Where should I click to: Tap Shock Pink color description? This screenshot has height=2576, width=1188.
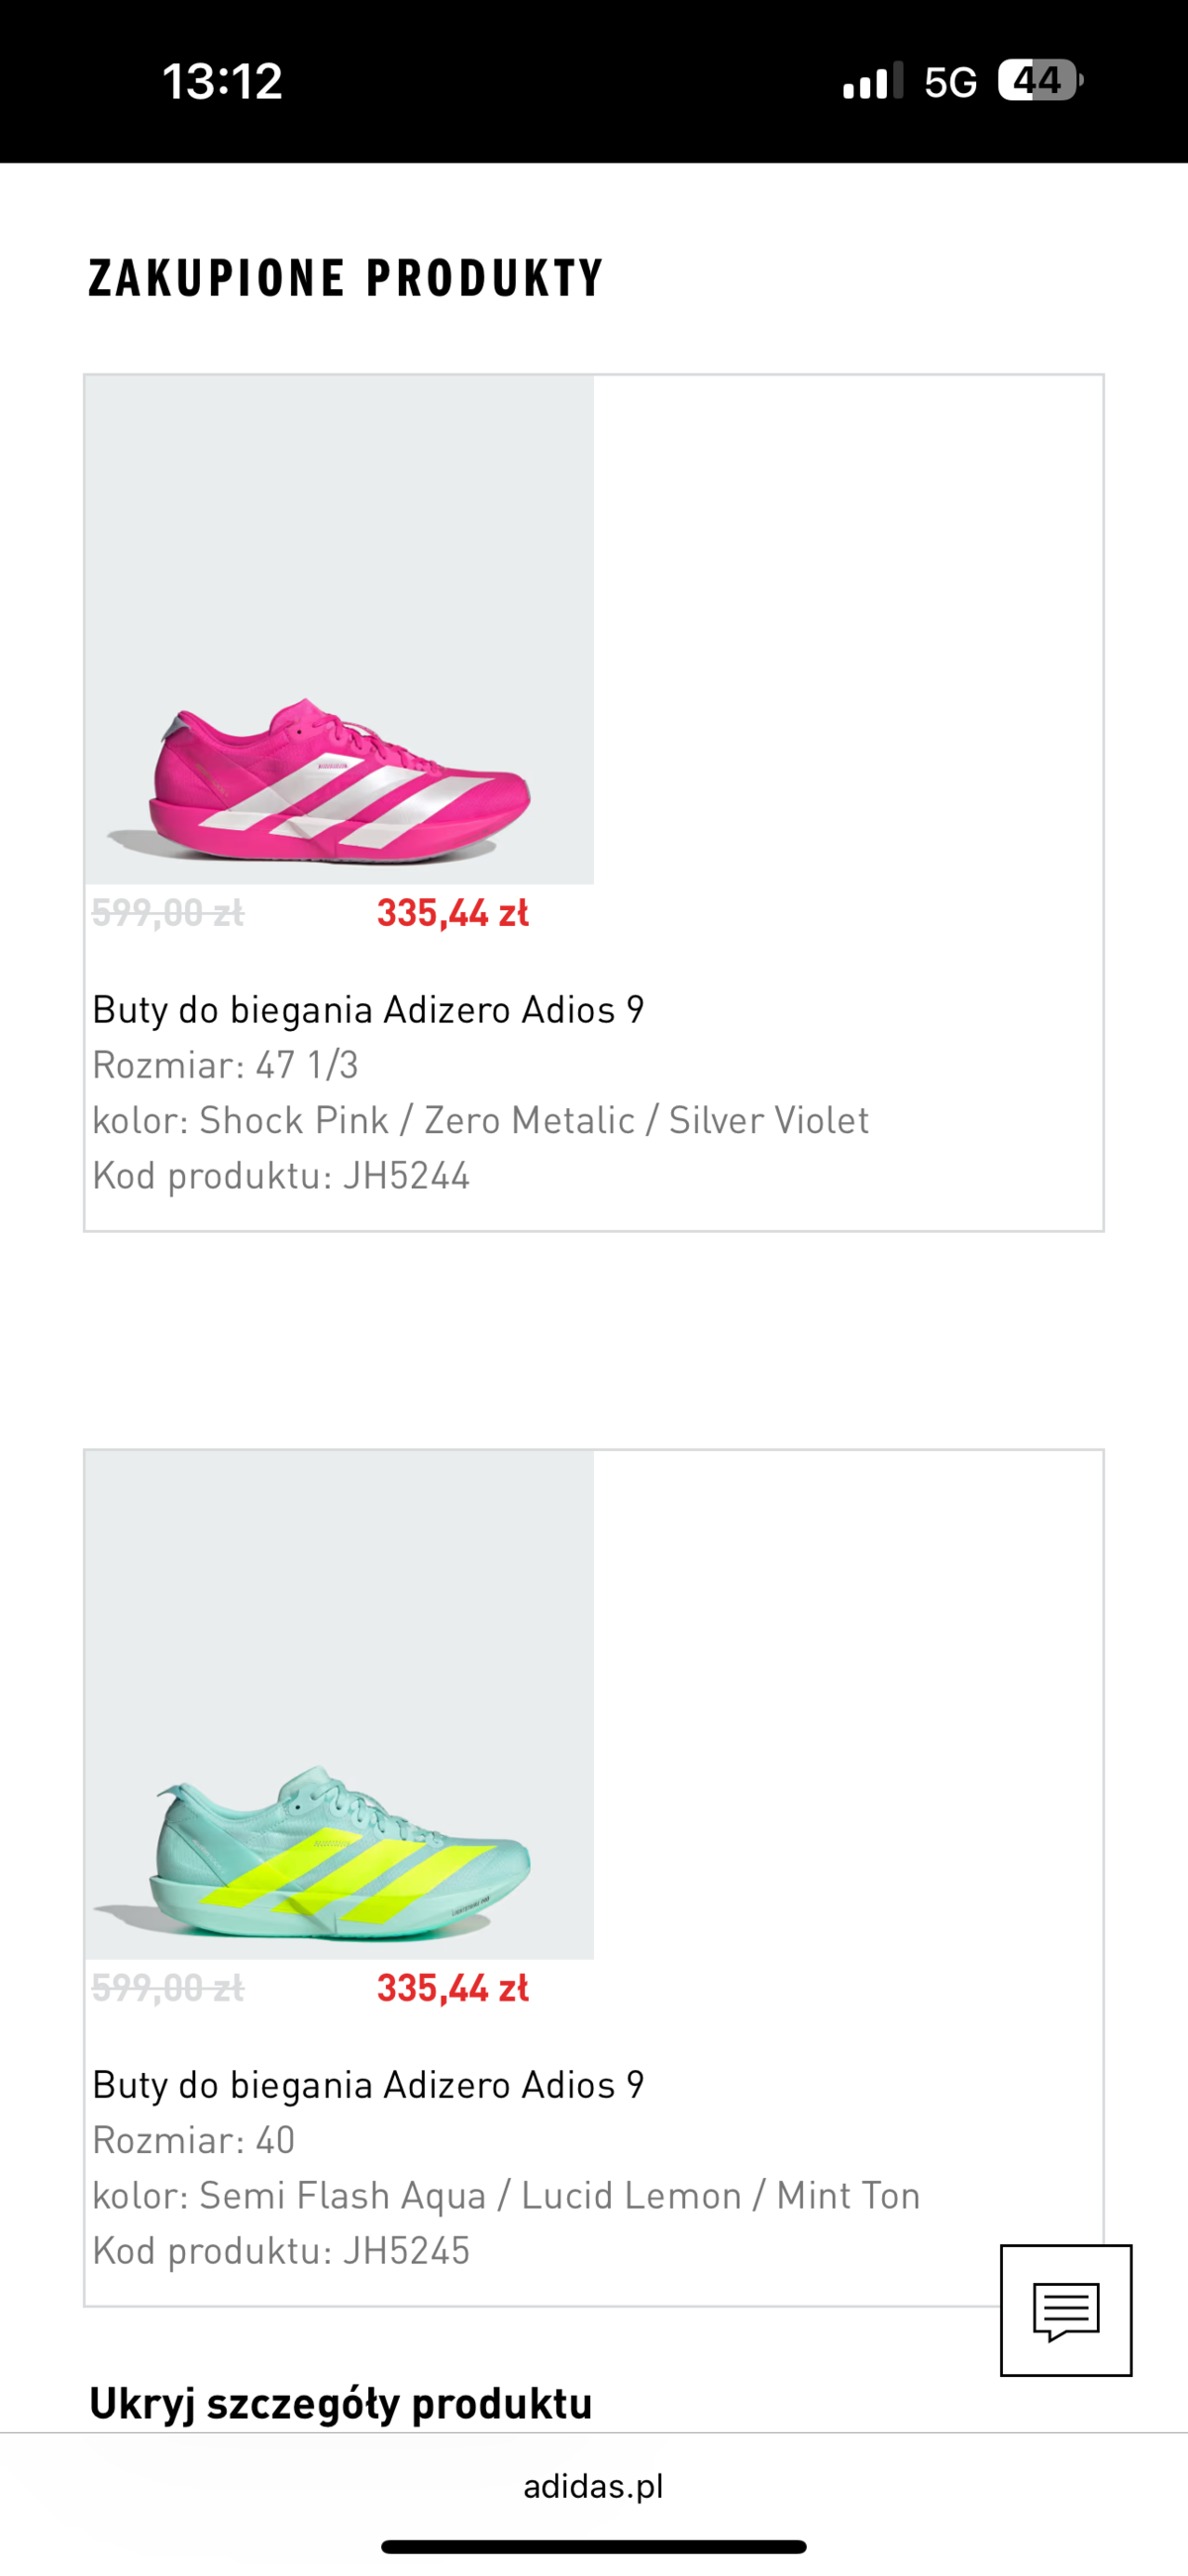[480, 1121]
